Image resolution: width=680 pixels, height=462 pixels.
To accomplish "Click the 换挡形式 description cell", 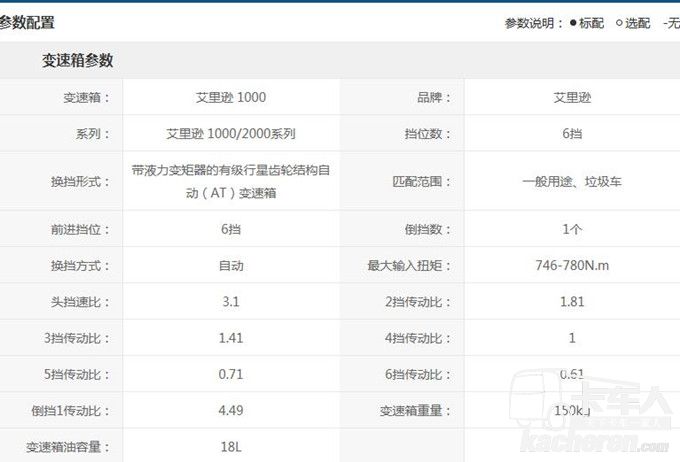I will [x=231, y=181].
